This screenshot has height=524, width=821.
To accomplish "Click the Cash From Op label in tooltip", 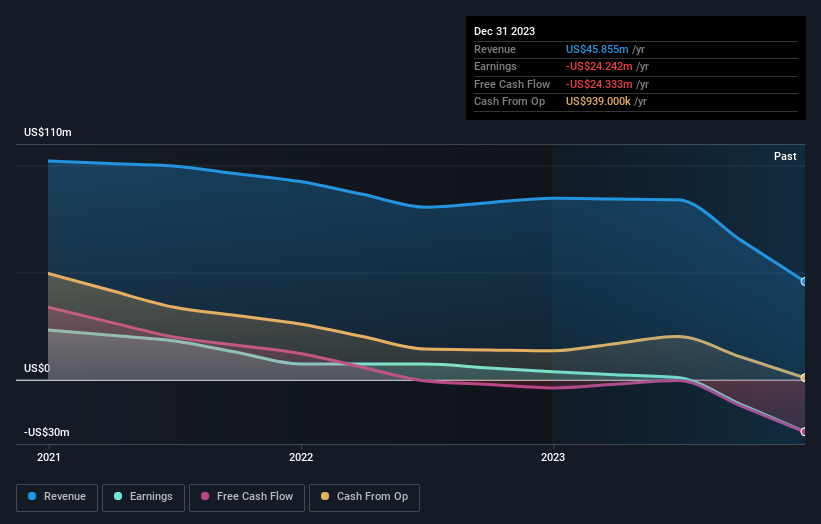I will coord(509,102).
